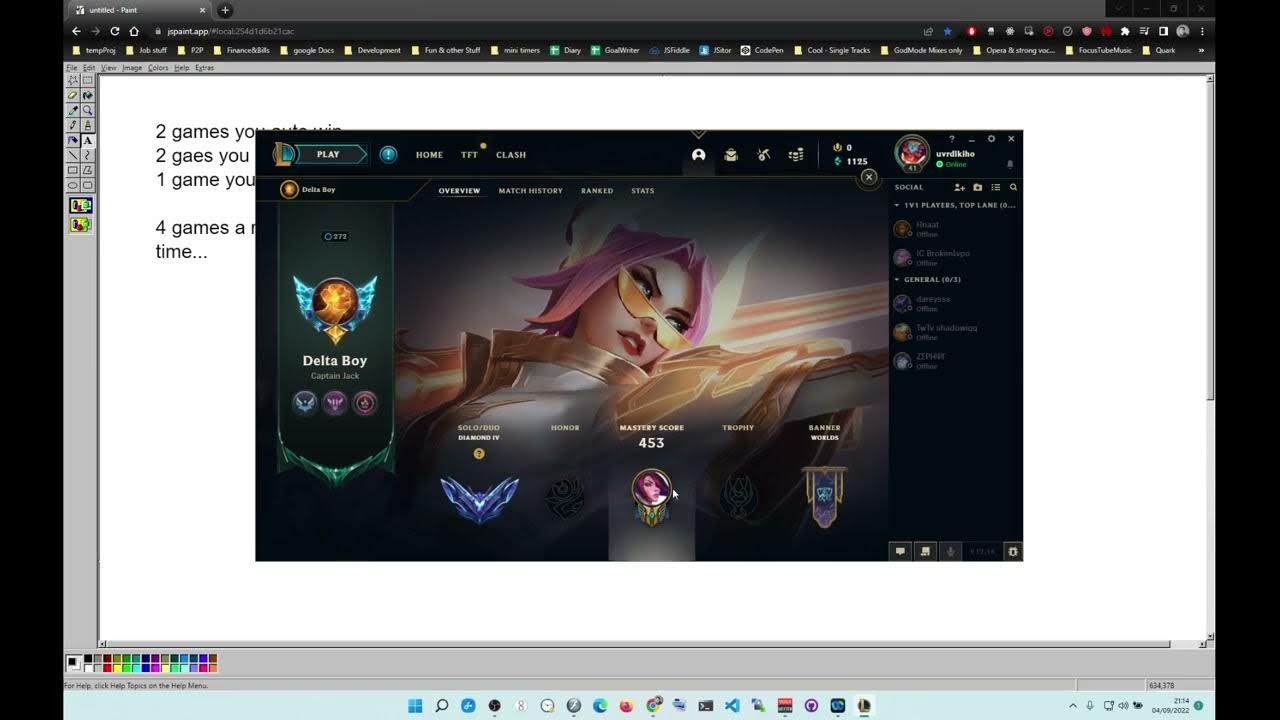Click the League missions exclamation icon
Viewport: 1280px width, 720px height.
click(x=388, y=155)
